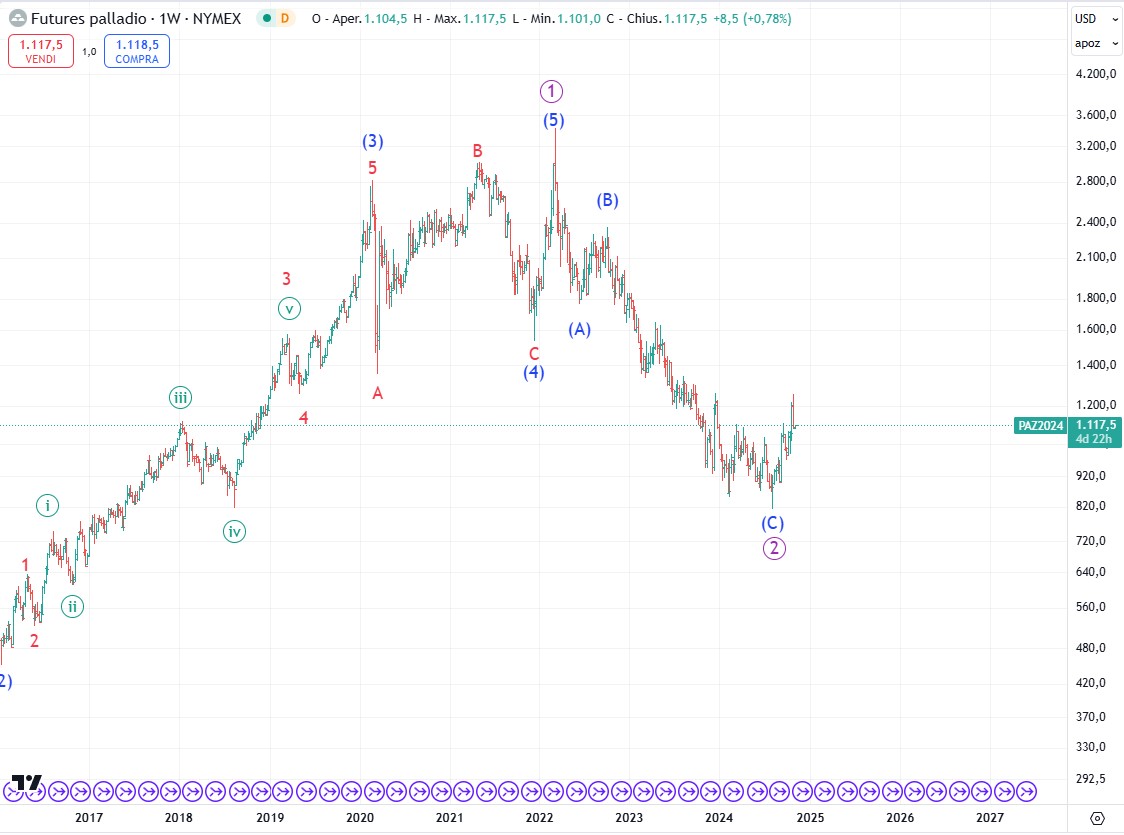Click the palladium symbol logo icon
The image size is (1124, 835).
pos(17,19)
